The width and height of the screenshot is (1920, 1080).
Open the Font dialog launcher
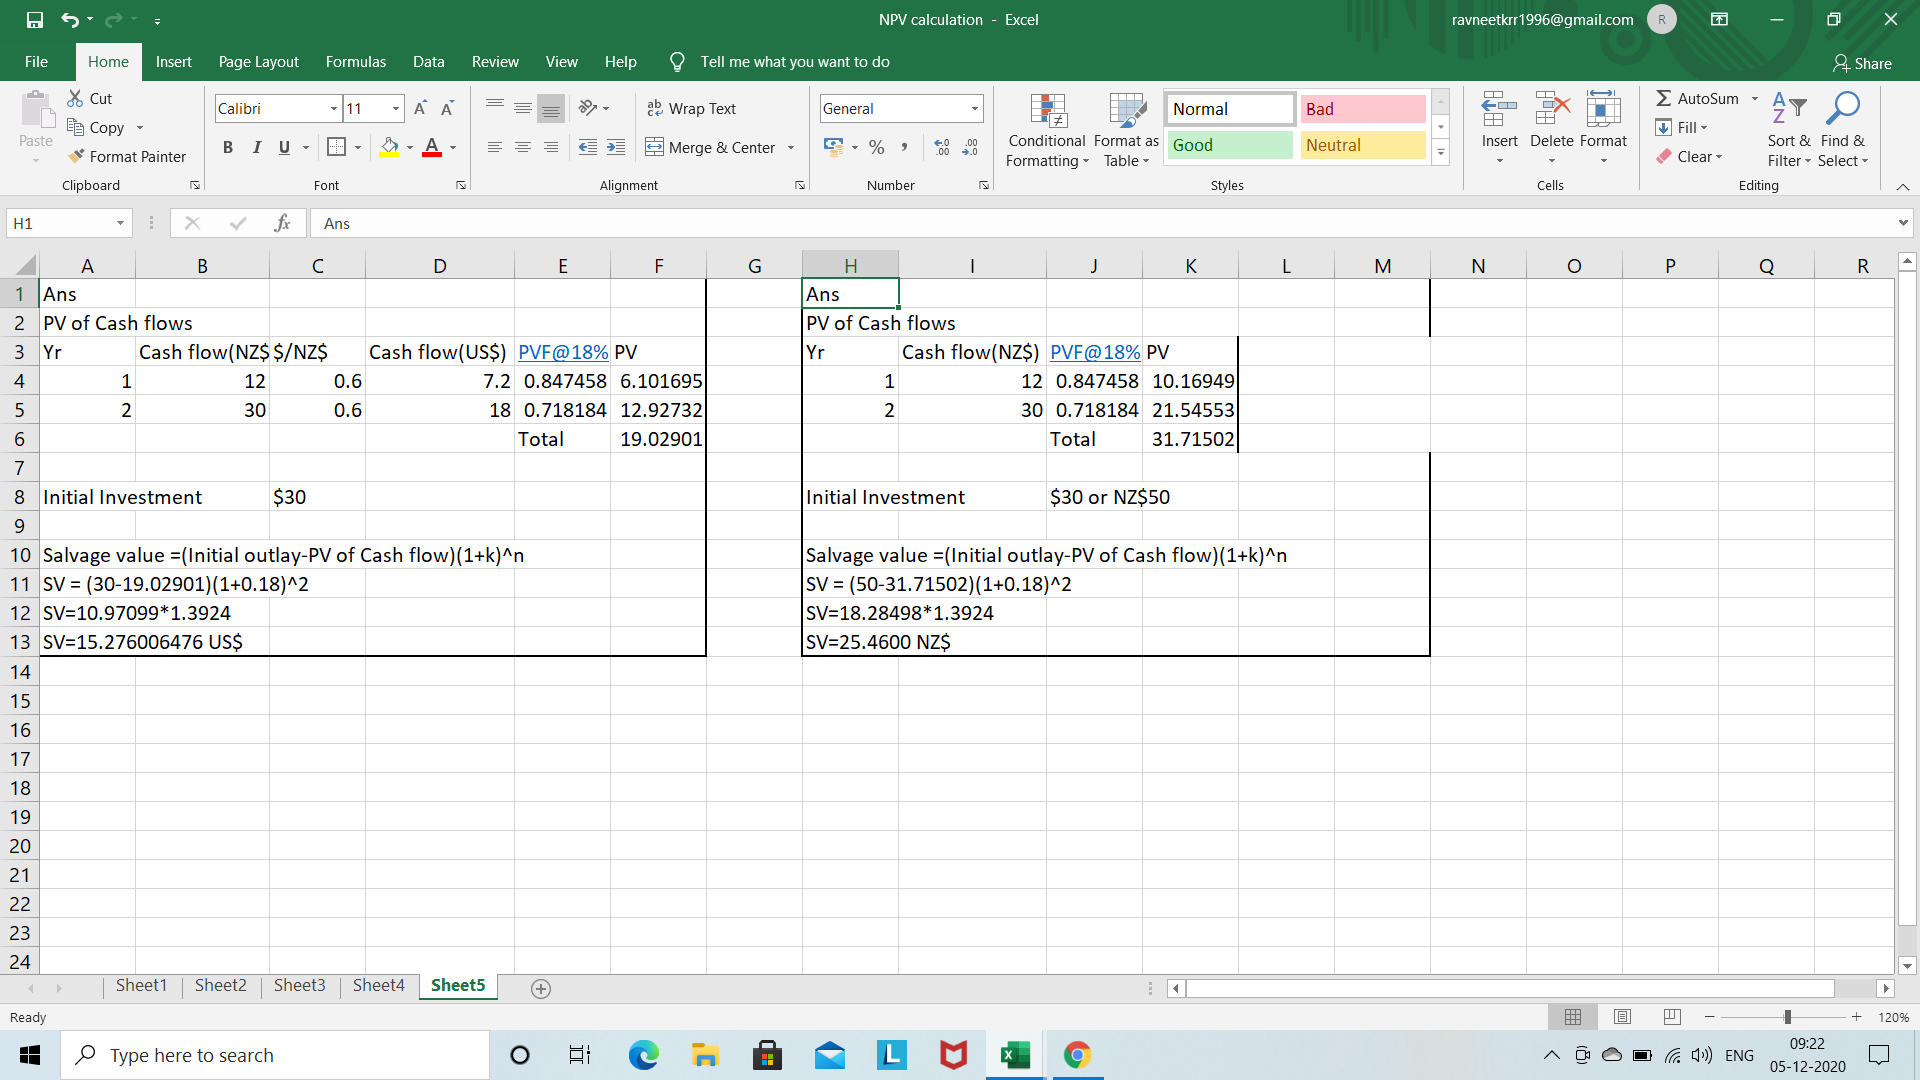(461, 185)
